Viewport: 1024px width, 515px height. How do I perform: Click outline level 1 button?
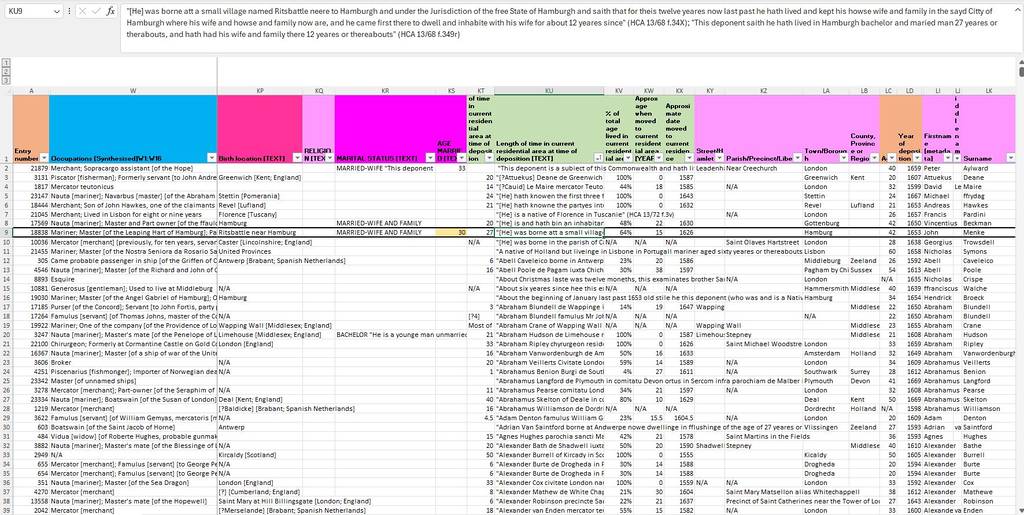5,62
